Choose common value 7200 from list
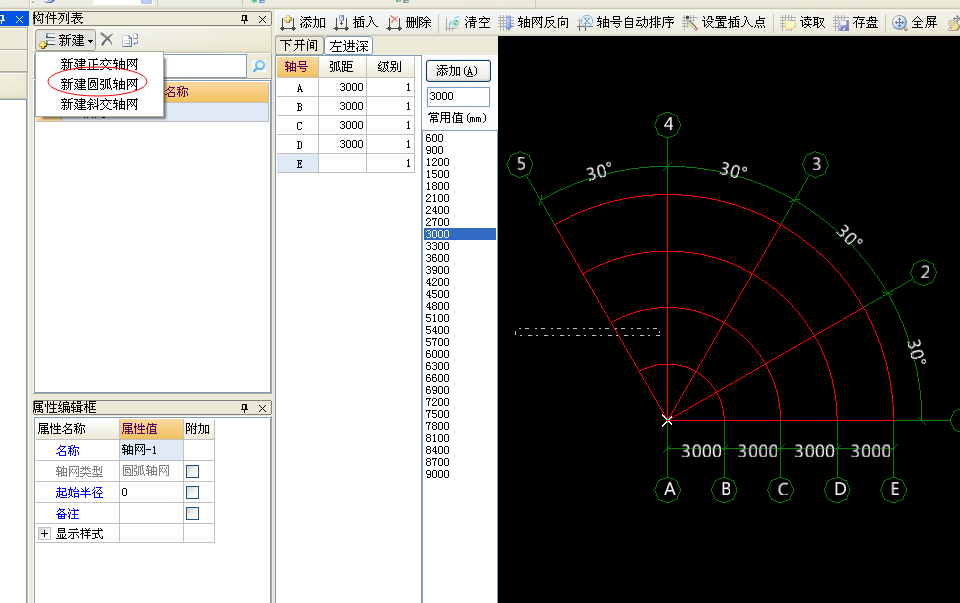The image size is (960, 603). (459, 402)
